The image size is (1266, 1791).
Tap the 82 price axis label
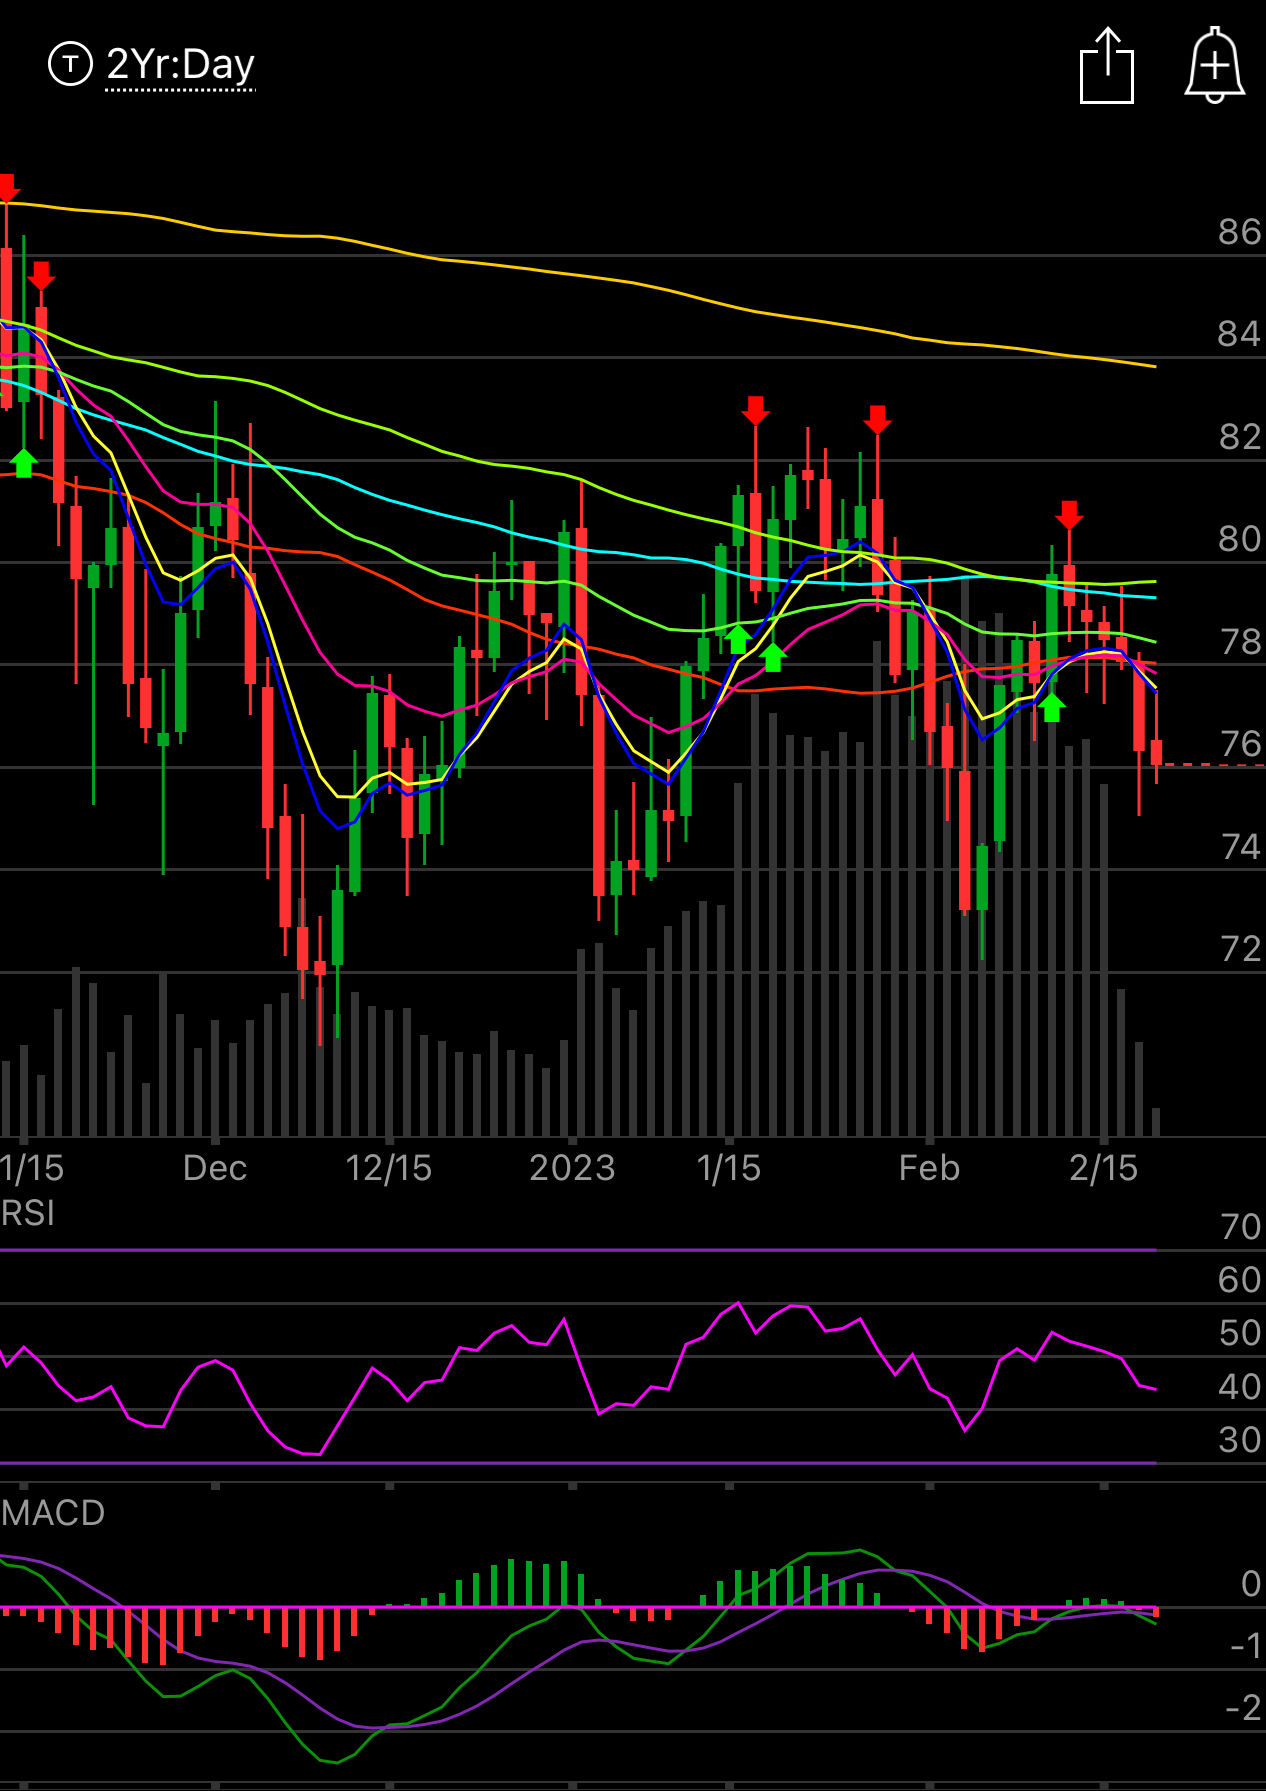(1239, 437)
